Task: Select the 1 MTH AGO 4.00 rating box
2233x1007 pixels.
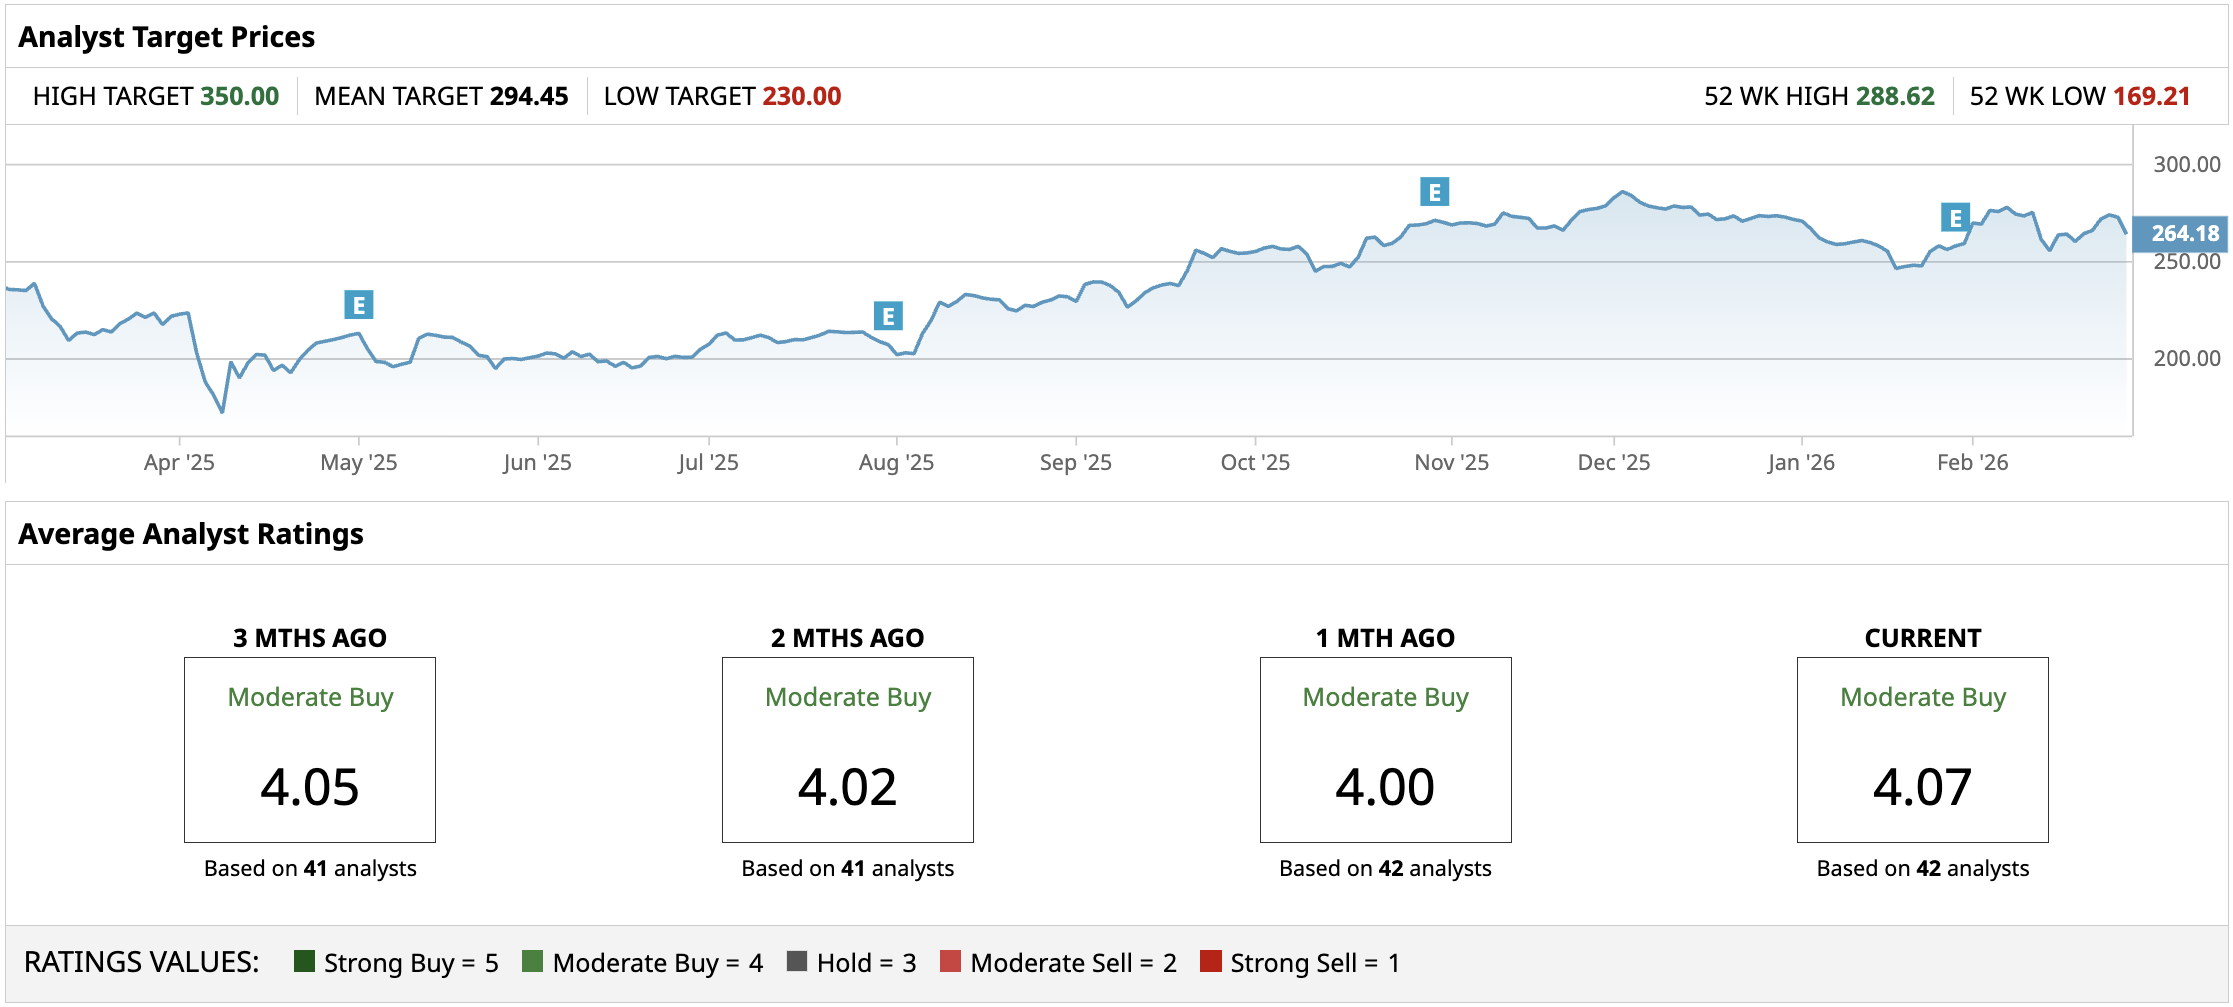Action: pos(1385,749)
